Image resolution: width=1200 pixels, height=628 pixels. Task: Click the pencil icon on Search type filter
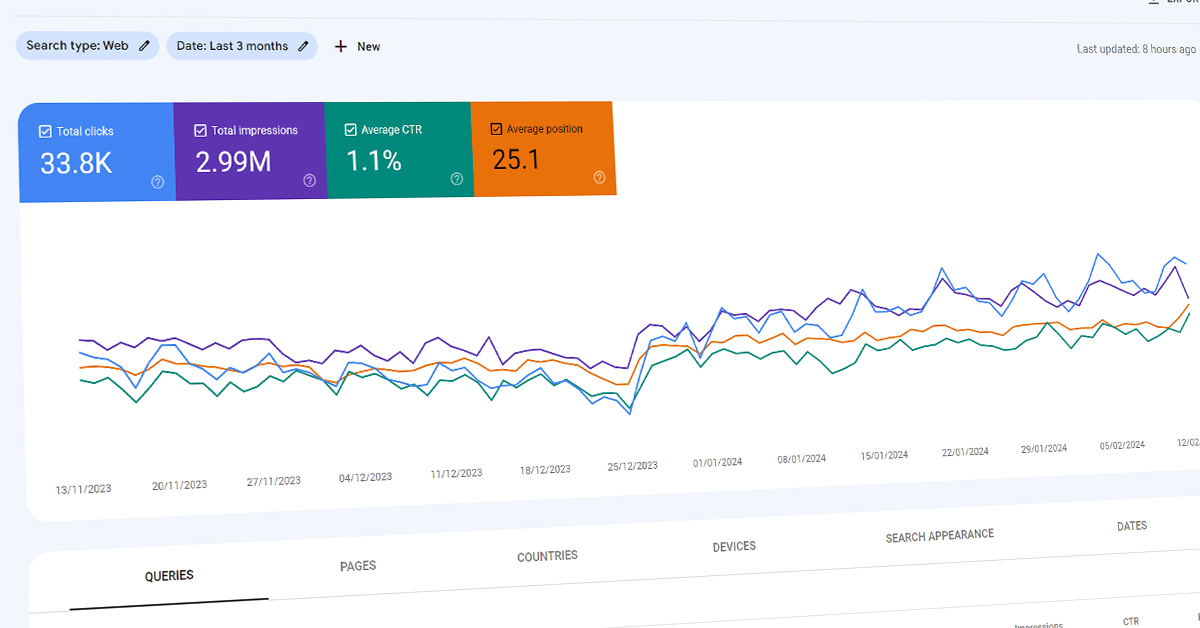[145, 46]
